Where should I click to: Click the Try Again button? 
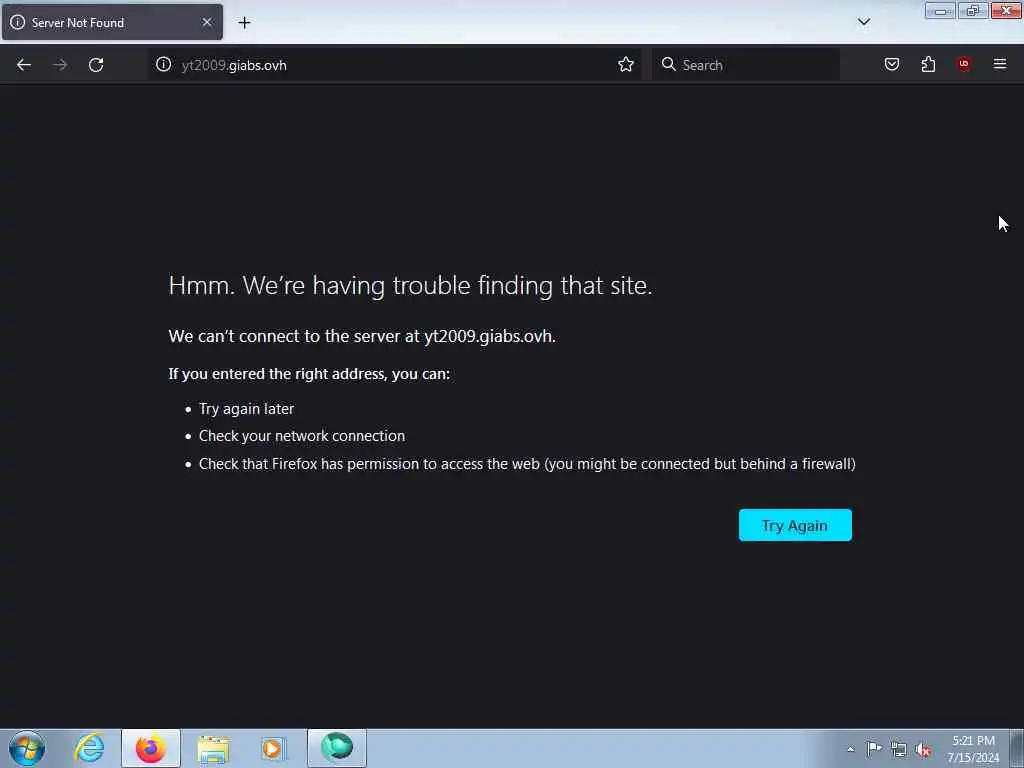[x=795, y=525]
